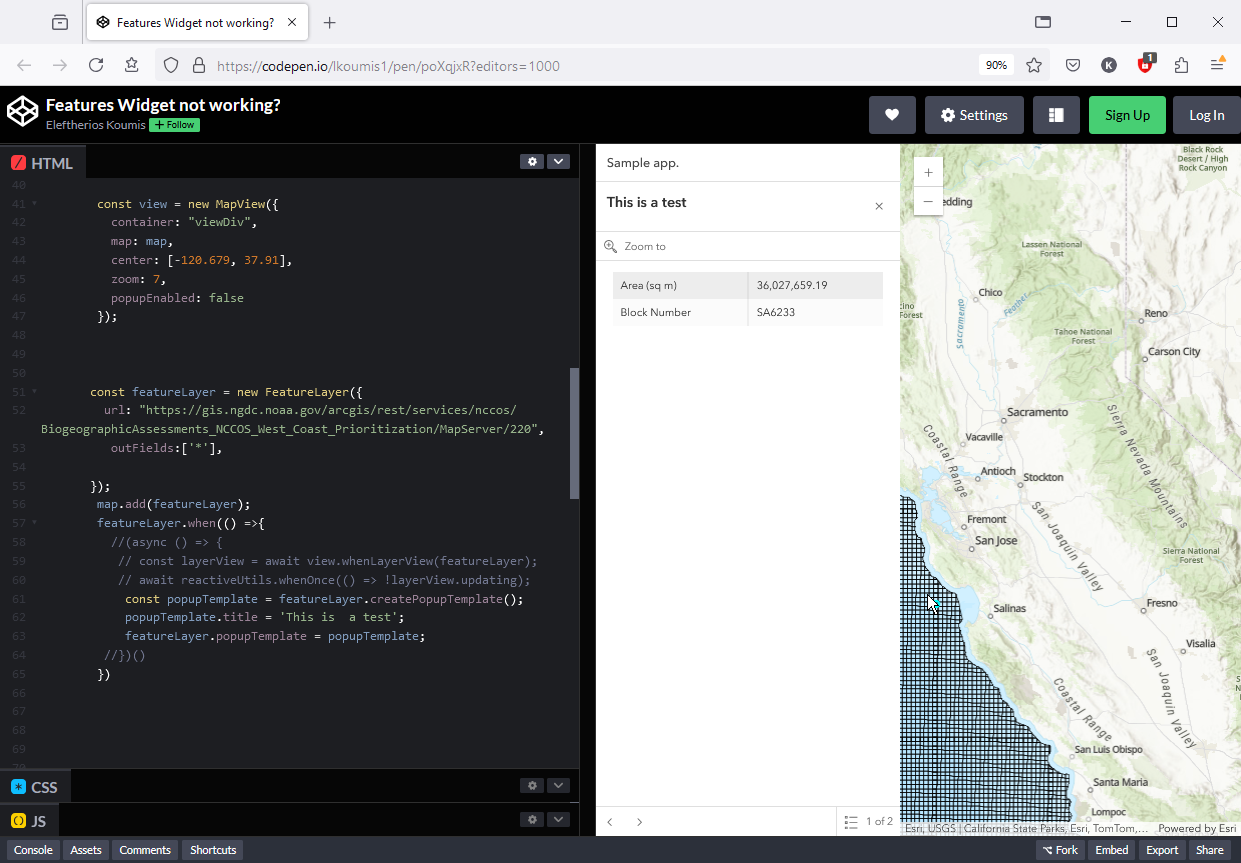Advance to next feature with right arrow
Image resolution: width=1241 pixels, height=863 pixels.
640,822
